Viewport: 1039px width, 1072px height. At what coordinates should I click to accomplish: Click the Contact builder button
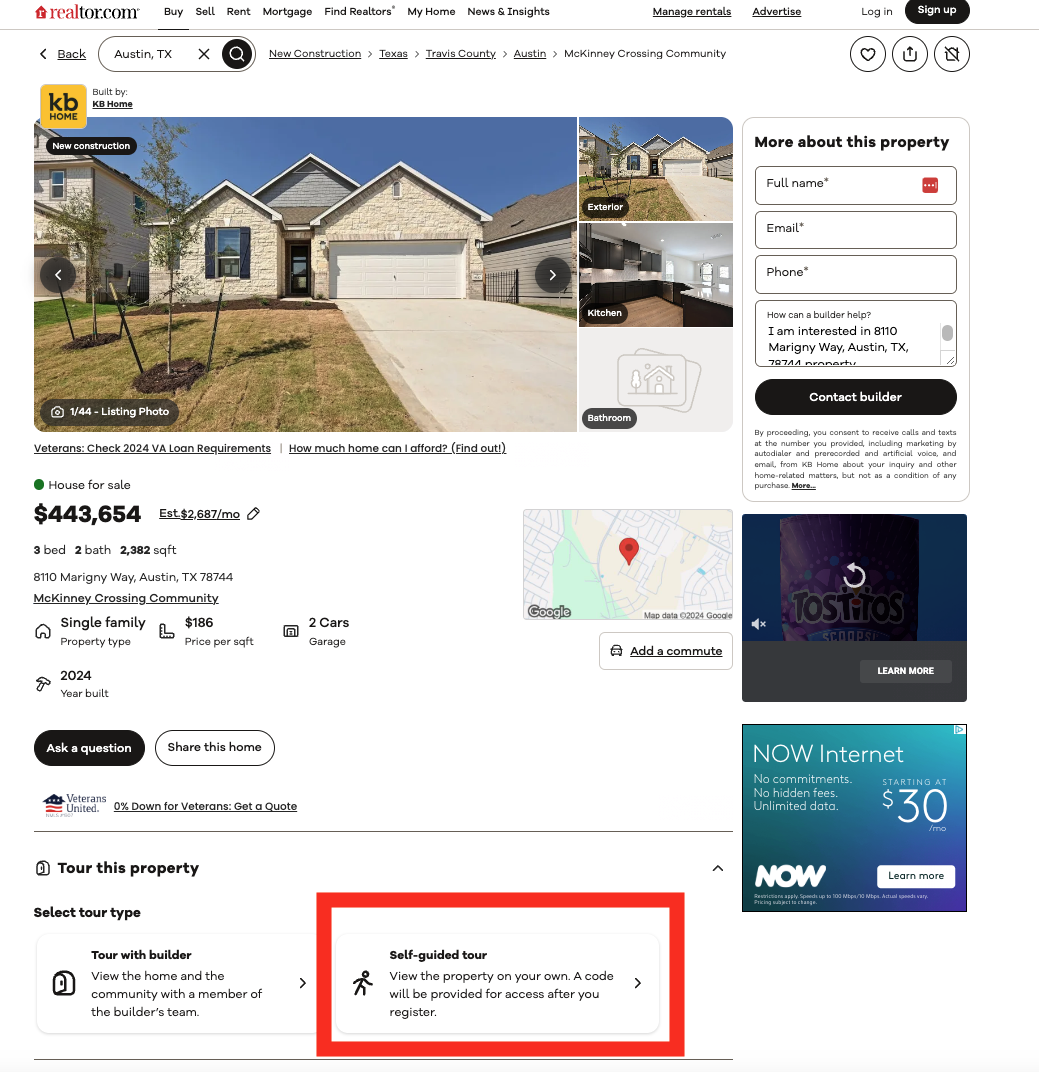point(855,397)
